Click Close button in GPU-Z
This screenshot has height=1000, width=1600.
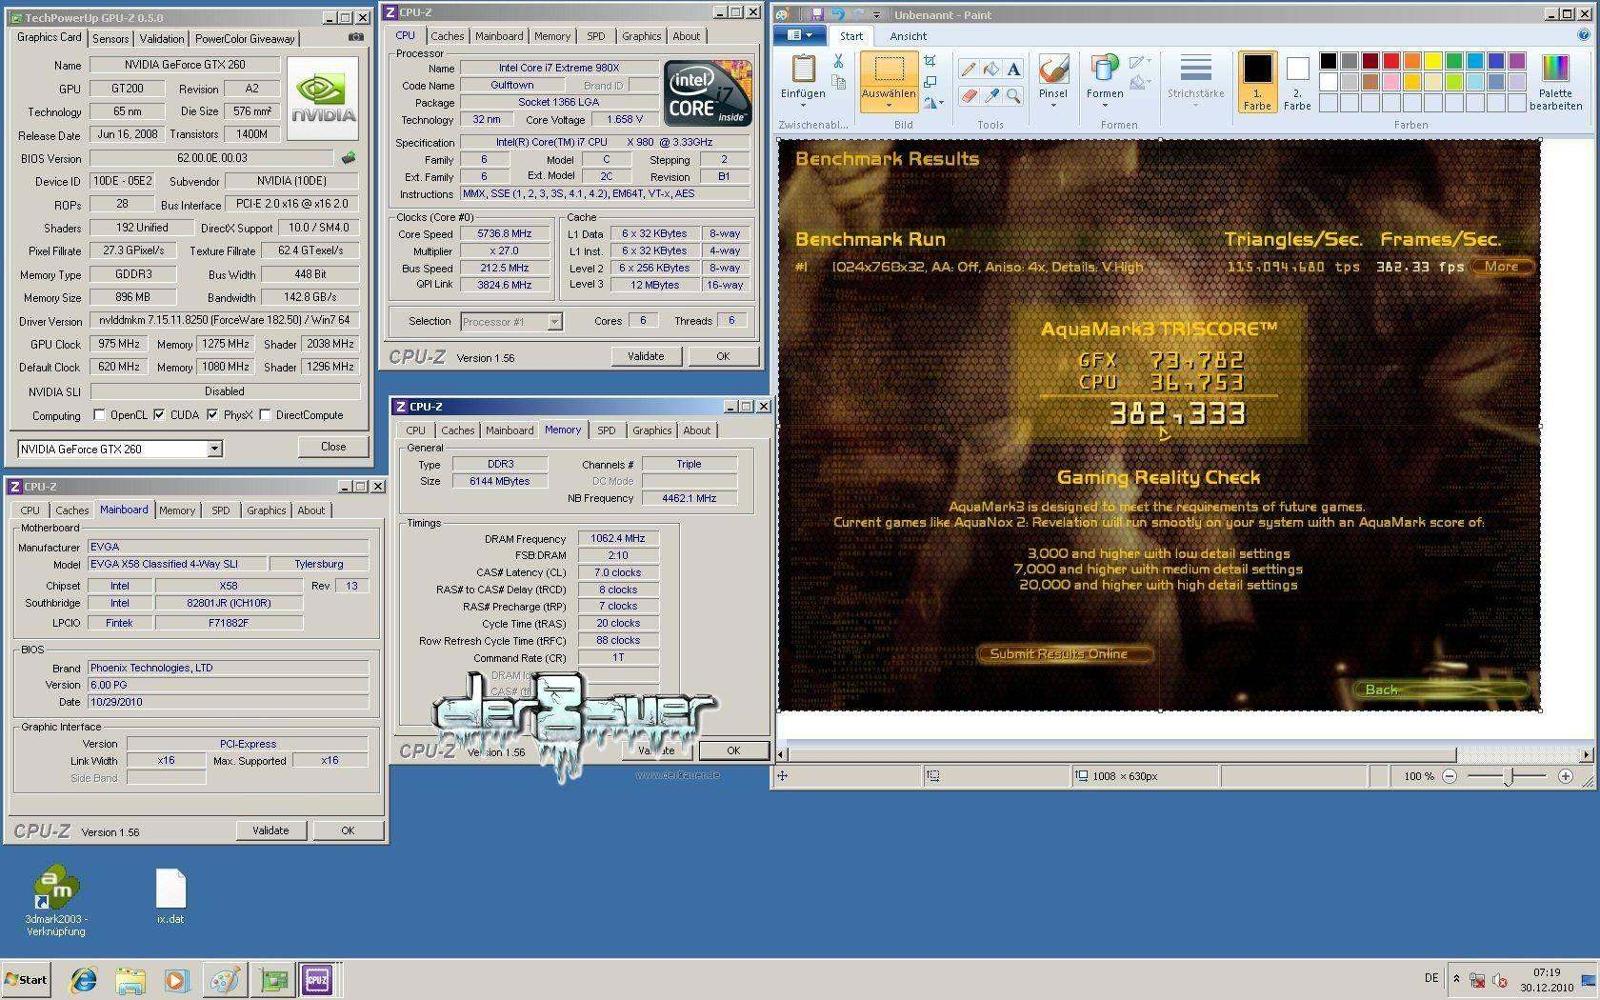click(x=333, y=447)
